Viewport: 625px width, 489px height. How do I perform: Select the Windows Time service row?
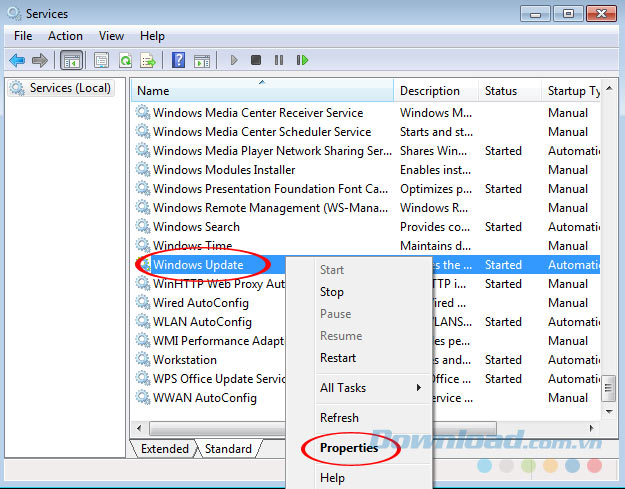[368, 245]
